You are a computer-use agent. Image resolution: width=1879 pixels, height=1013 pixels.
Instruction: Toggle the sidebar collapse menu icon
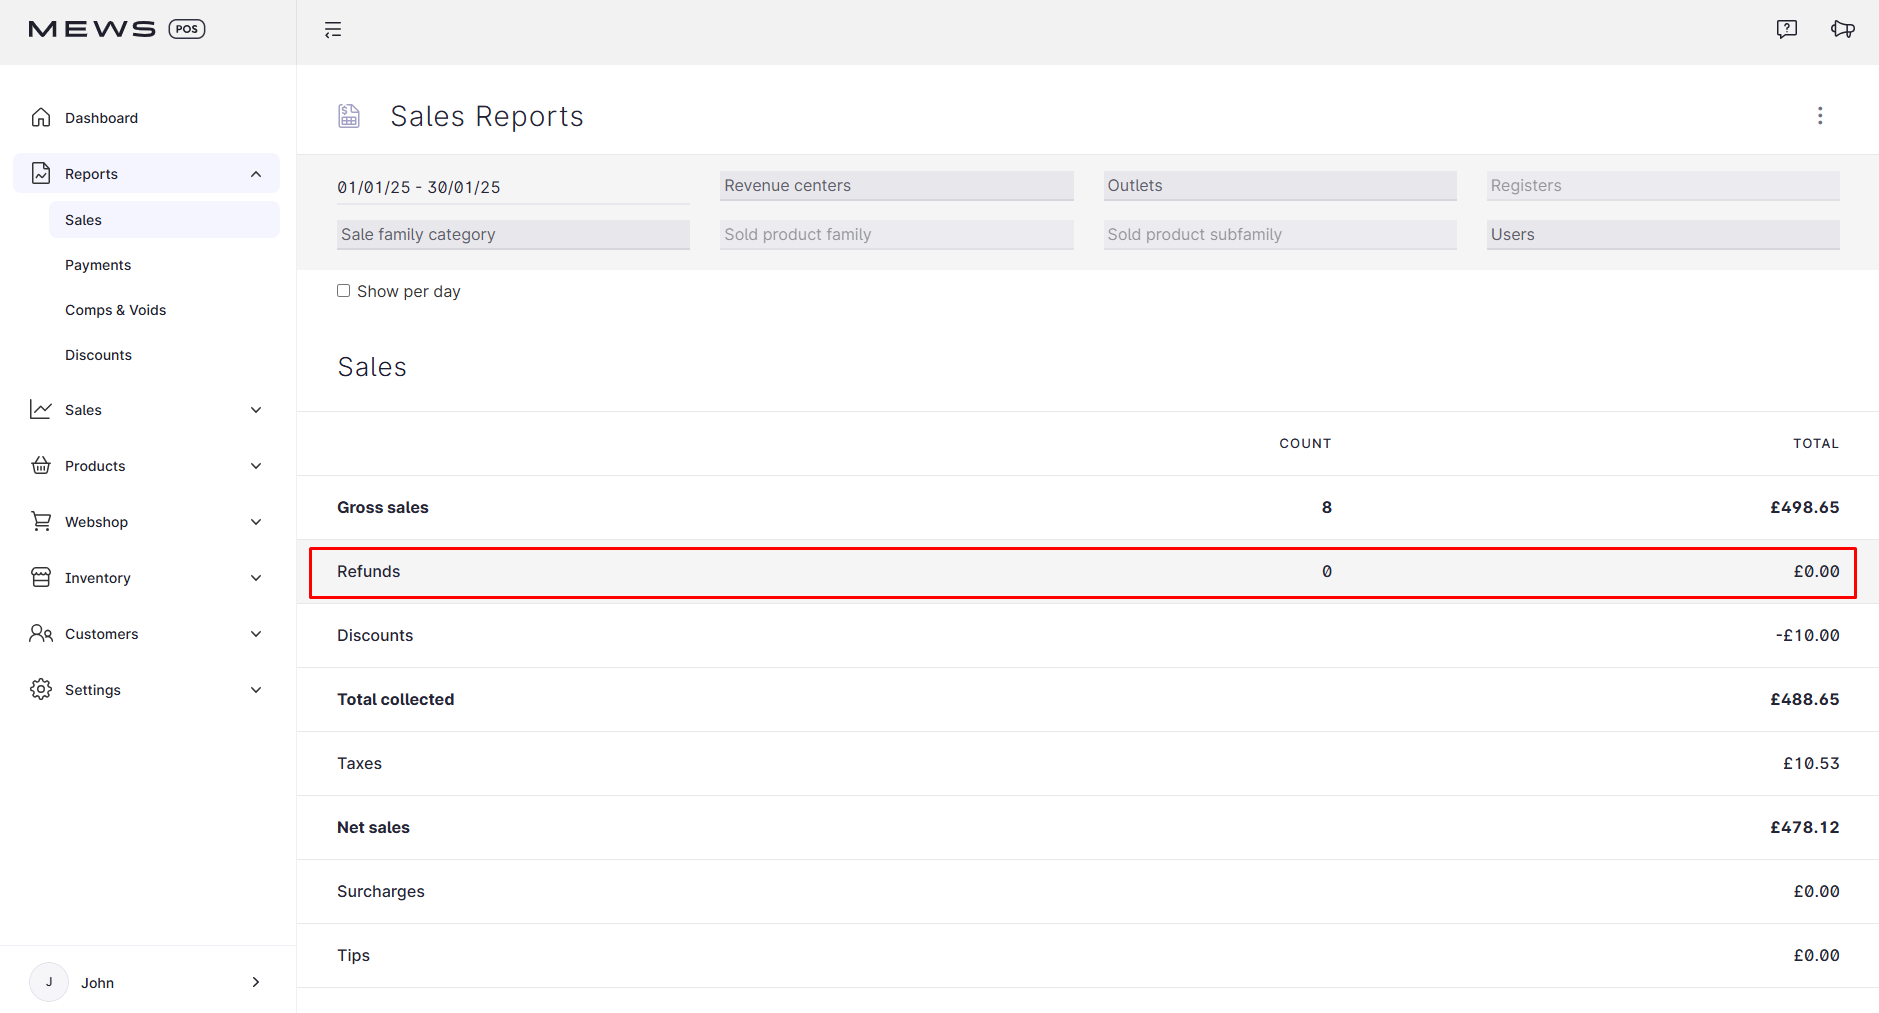[x=333, y=30]
